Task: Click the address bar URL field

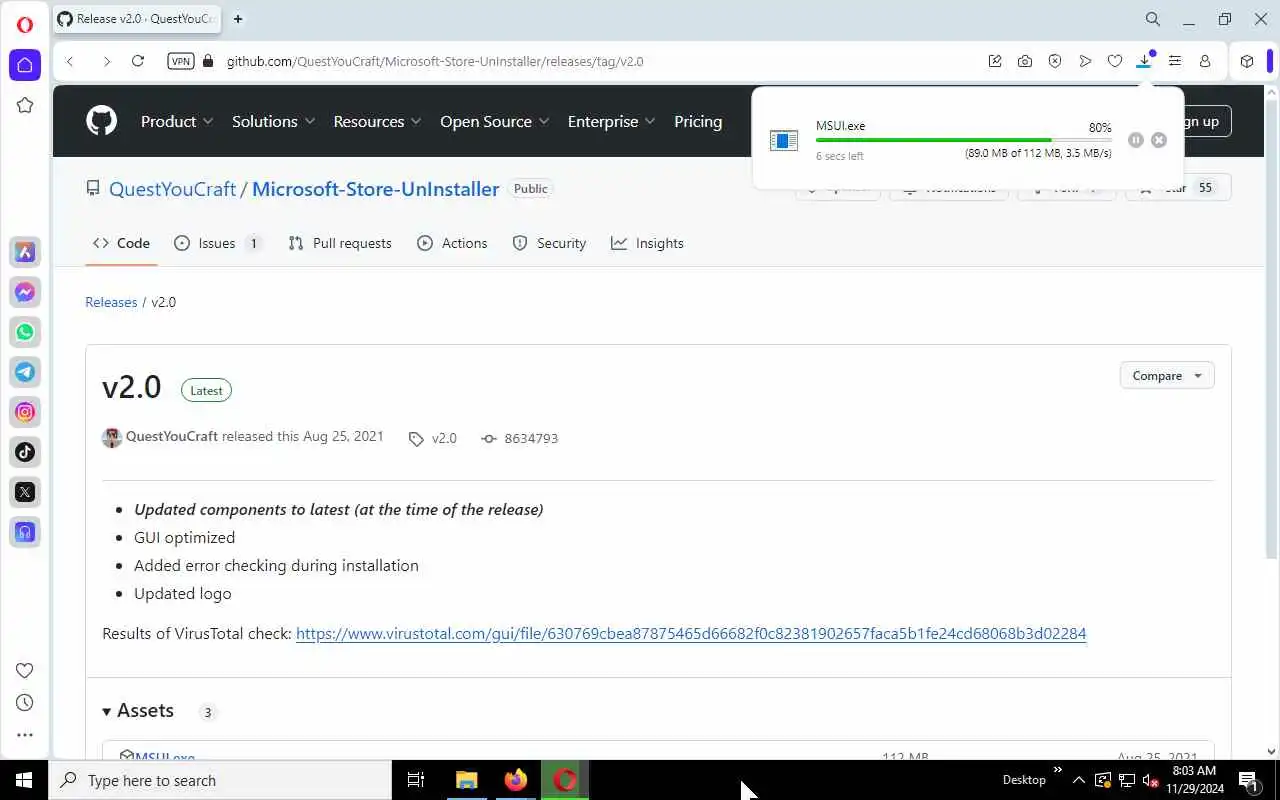Action: tap(600, 61)
